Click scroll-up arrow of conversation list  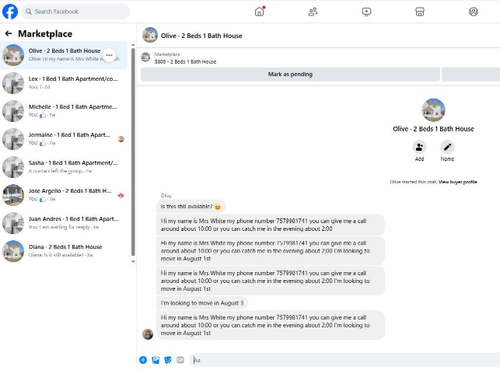133,45
